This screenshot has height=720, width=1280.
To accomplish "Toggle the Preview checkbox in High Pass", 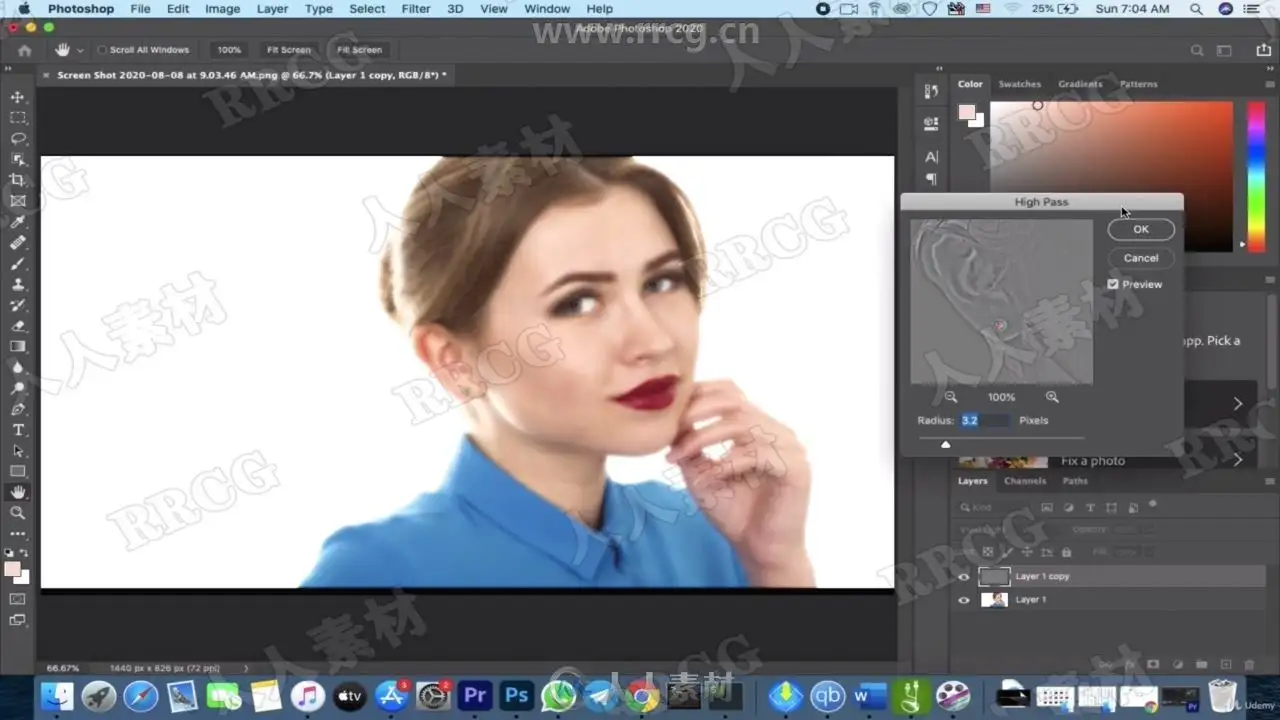I will (x=1113, y=284).
